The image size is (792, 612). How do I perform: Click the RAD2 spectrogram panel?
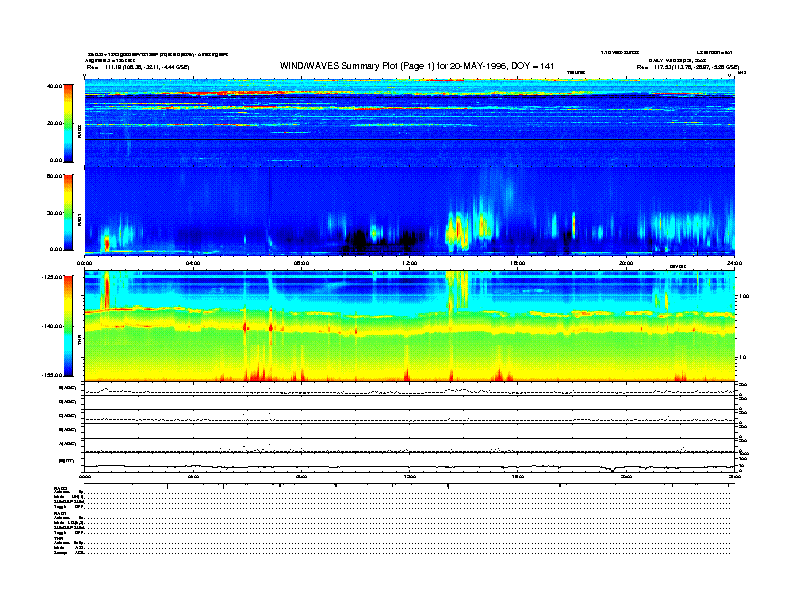click(x=410, y=123)
